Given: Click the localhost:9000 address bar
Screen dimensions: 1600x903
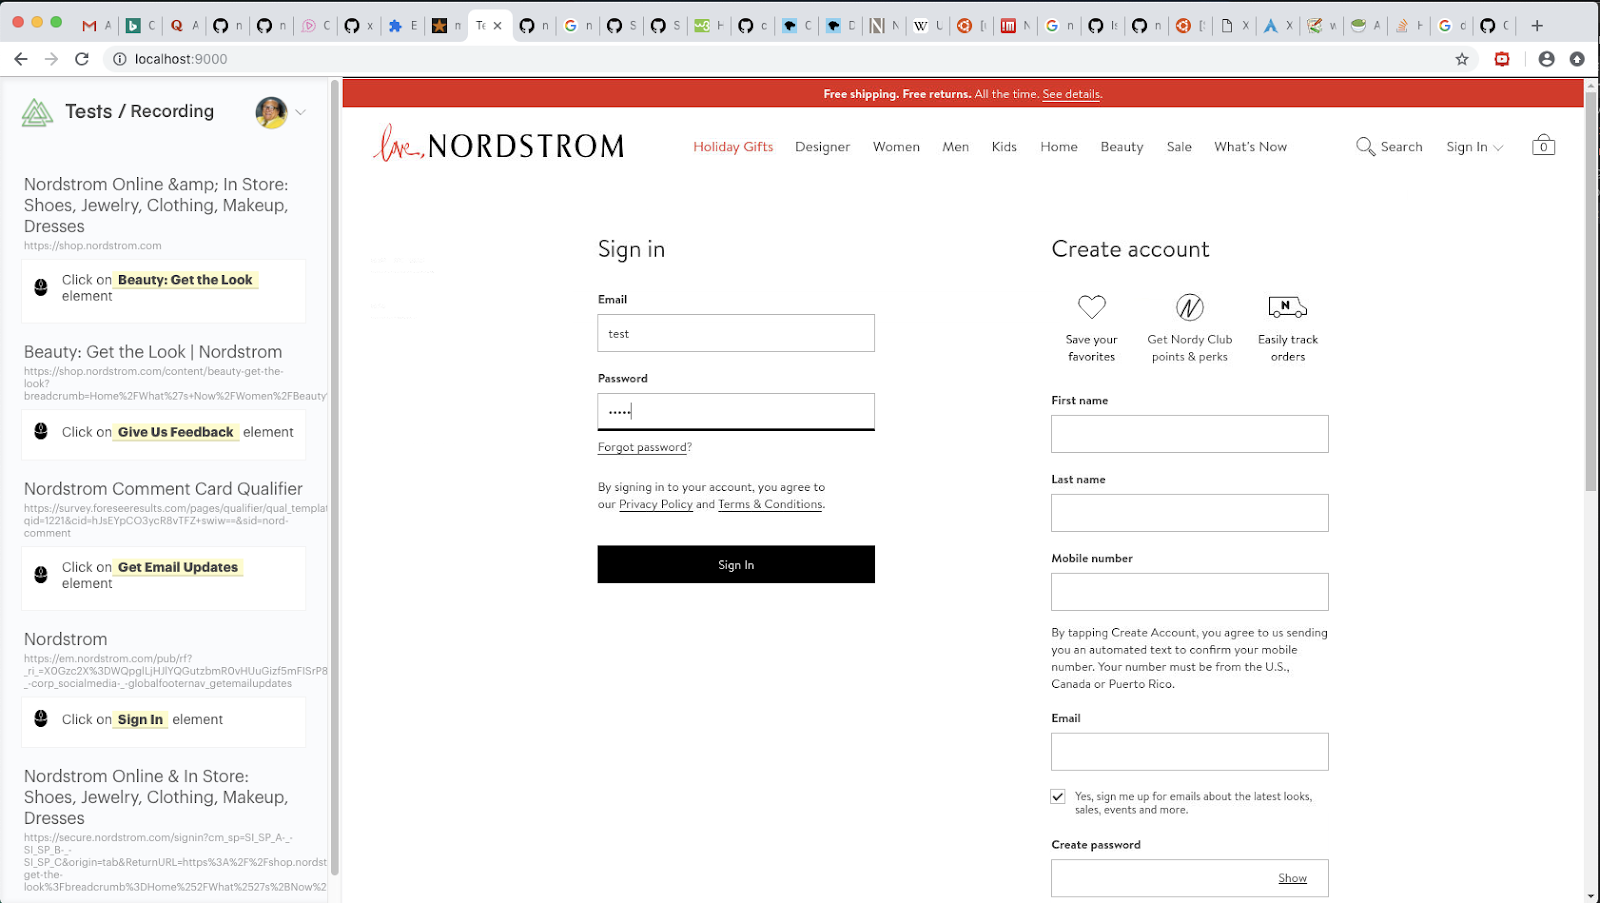Looking at the screenshot, I should pyautogui.click(x=780, y=59).
